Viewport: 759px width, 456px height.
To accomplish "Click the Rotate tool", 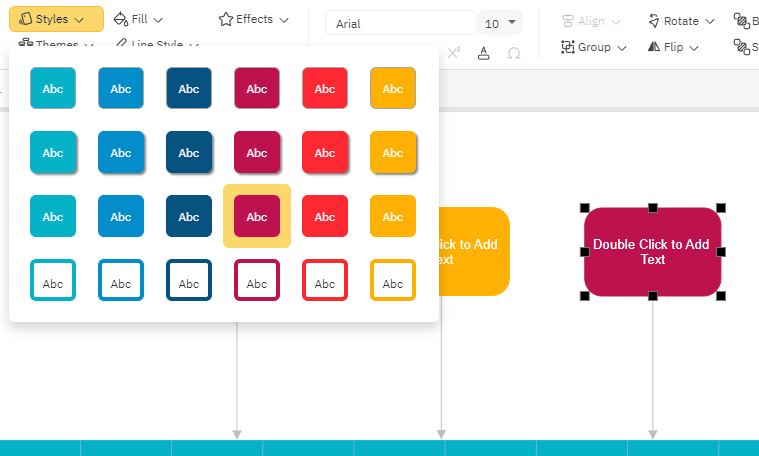I will pyautogui.click(x=681, y=21).
